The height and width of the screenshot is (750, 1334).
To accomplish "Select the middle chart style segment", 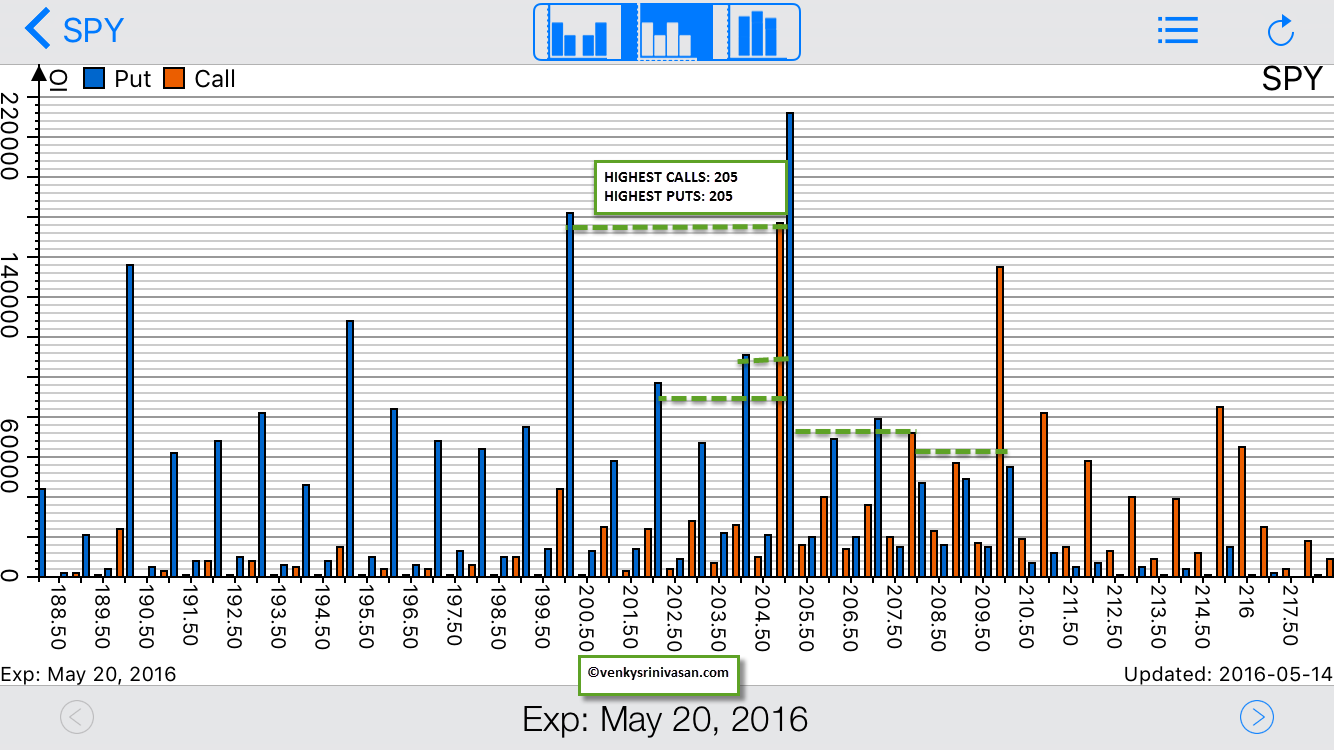I will [x=667, y=31].
